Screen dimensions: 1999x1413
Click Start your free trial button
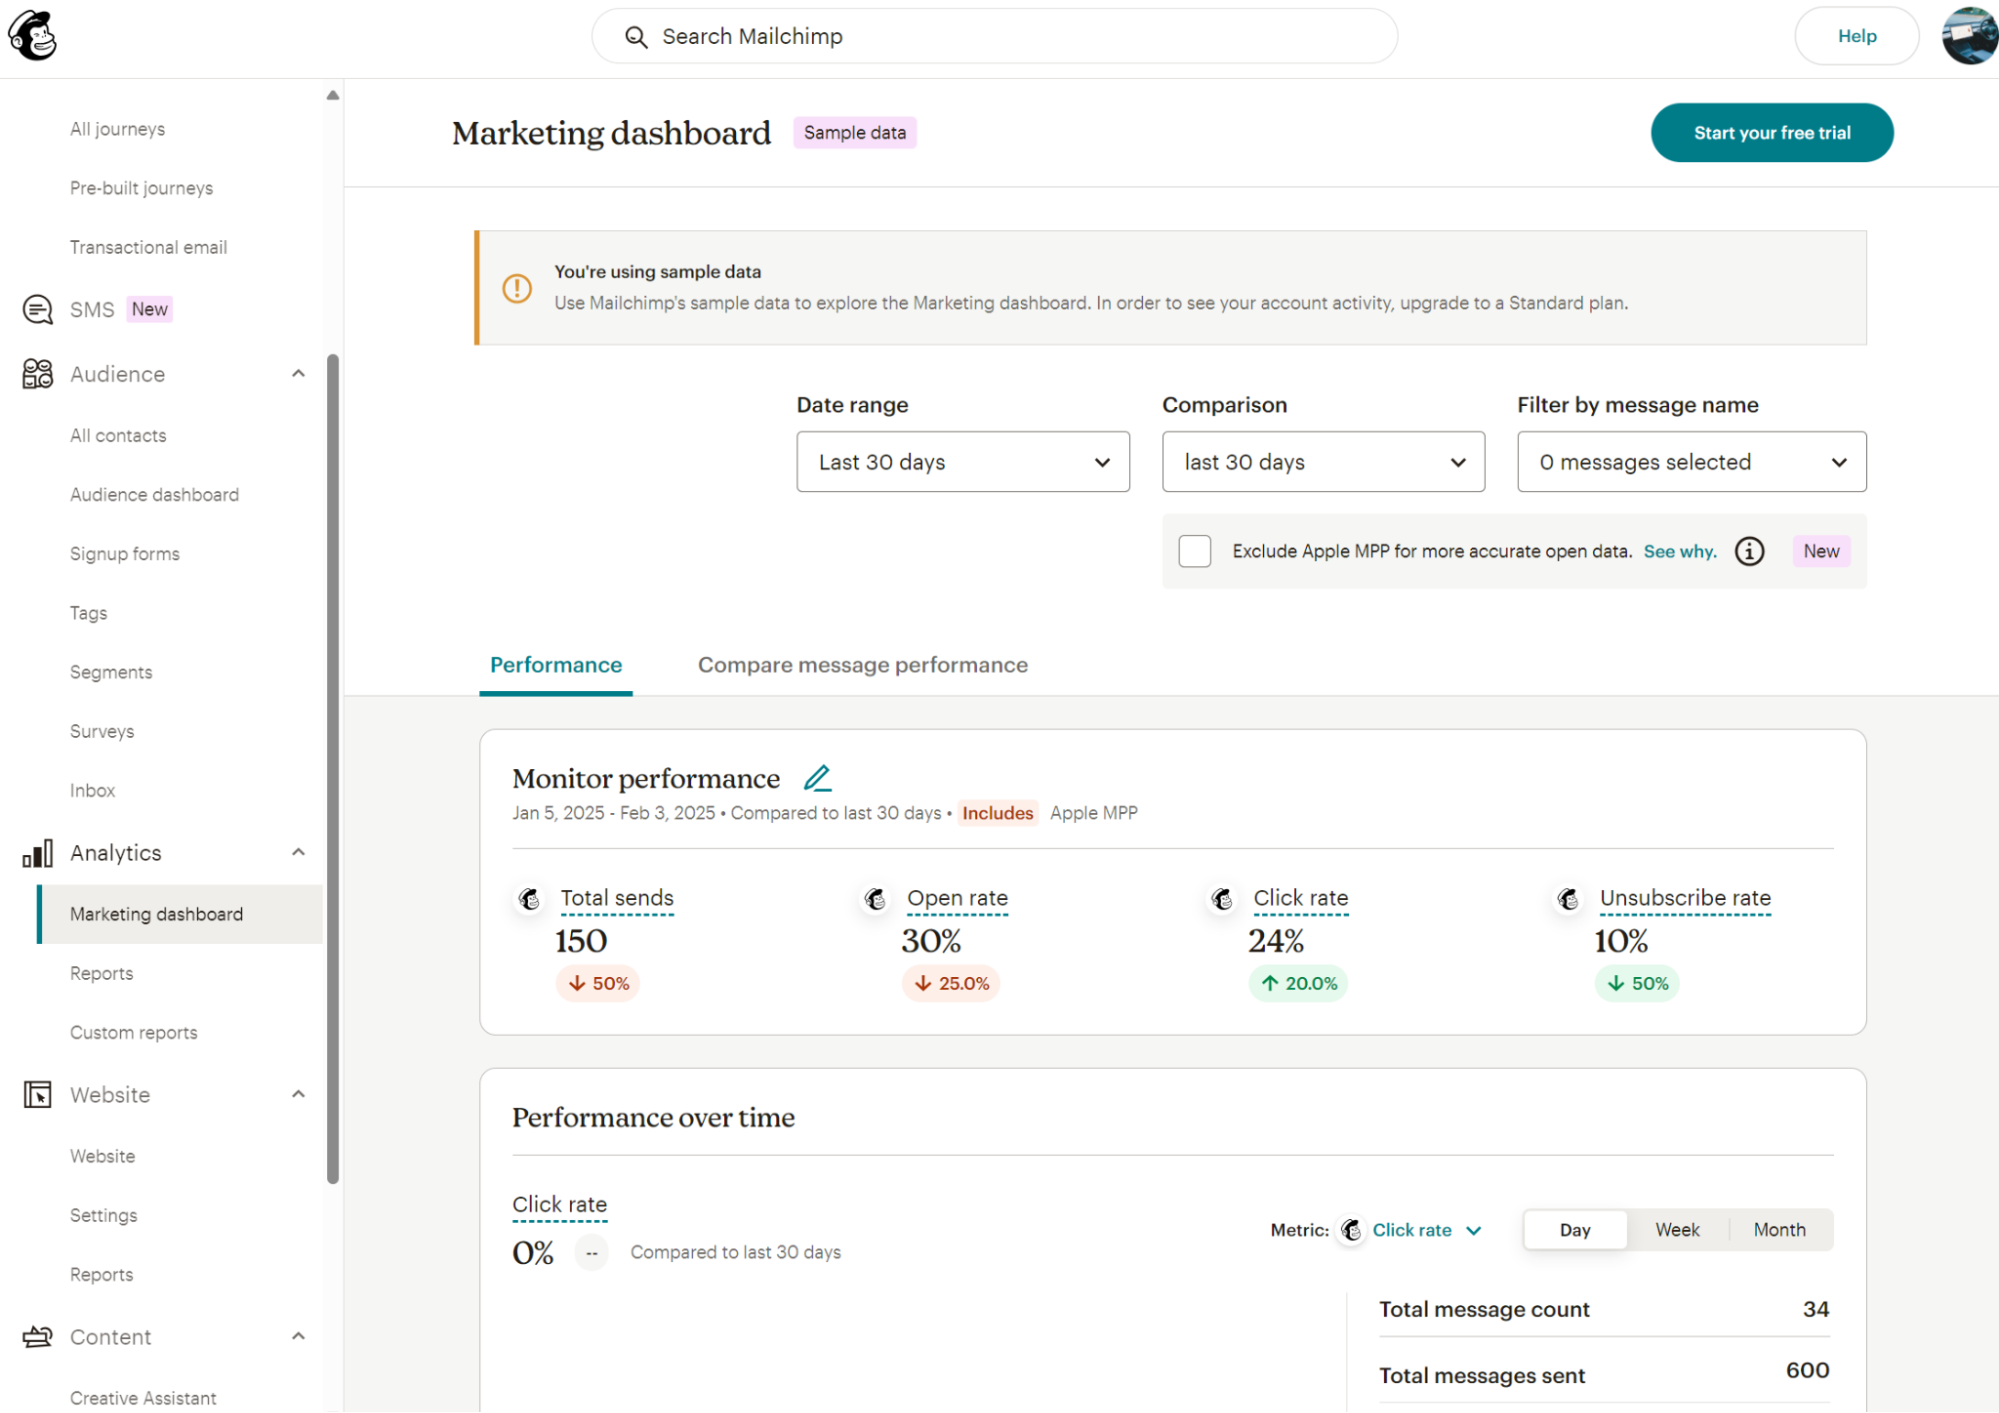(x=1772, y=133)
